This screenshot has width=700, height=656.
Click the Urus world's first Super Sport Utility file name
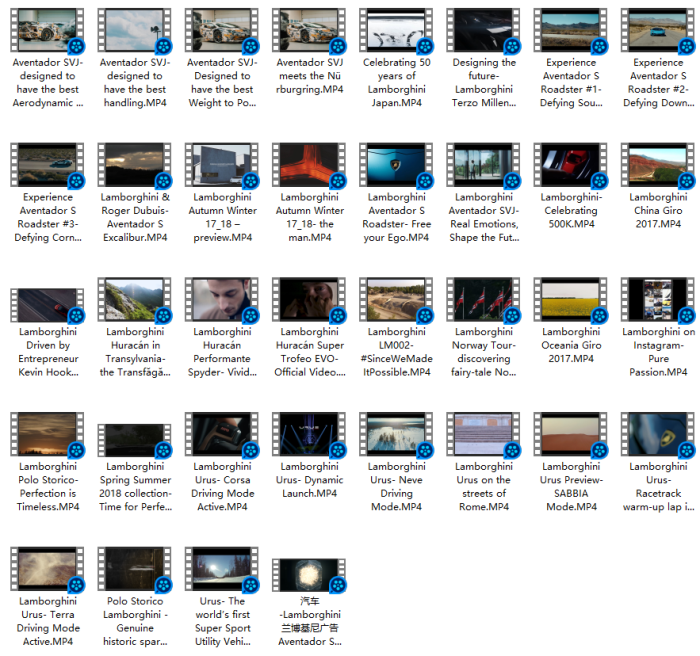[222, 621]
